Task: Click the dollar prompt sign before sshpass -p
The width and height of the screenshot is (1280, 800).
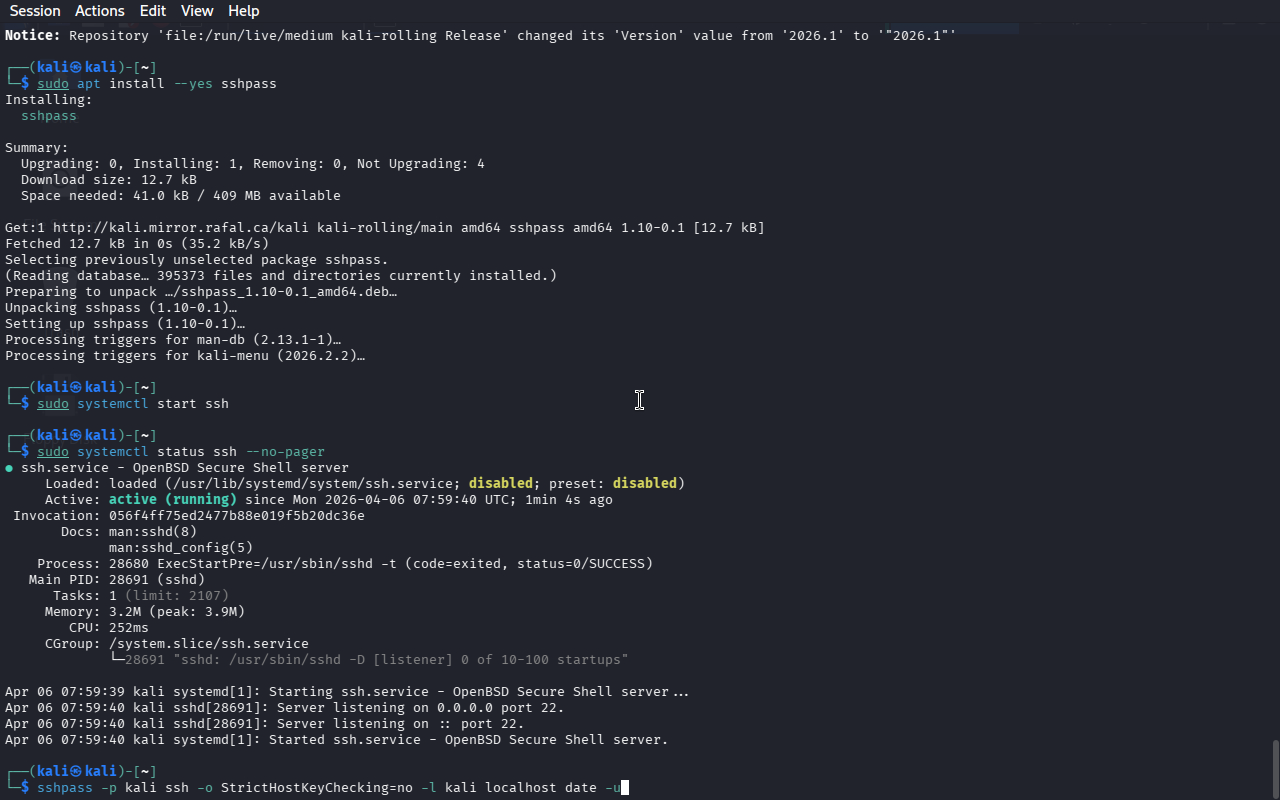Action: point(25,788)
